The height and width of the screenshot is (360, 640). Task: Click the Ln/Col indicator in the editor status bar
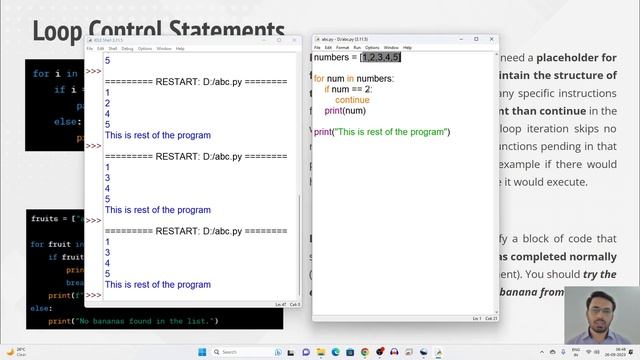click(x=484, y=318)
